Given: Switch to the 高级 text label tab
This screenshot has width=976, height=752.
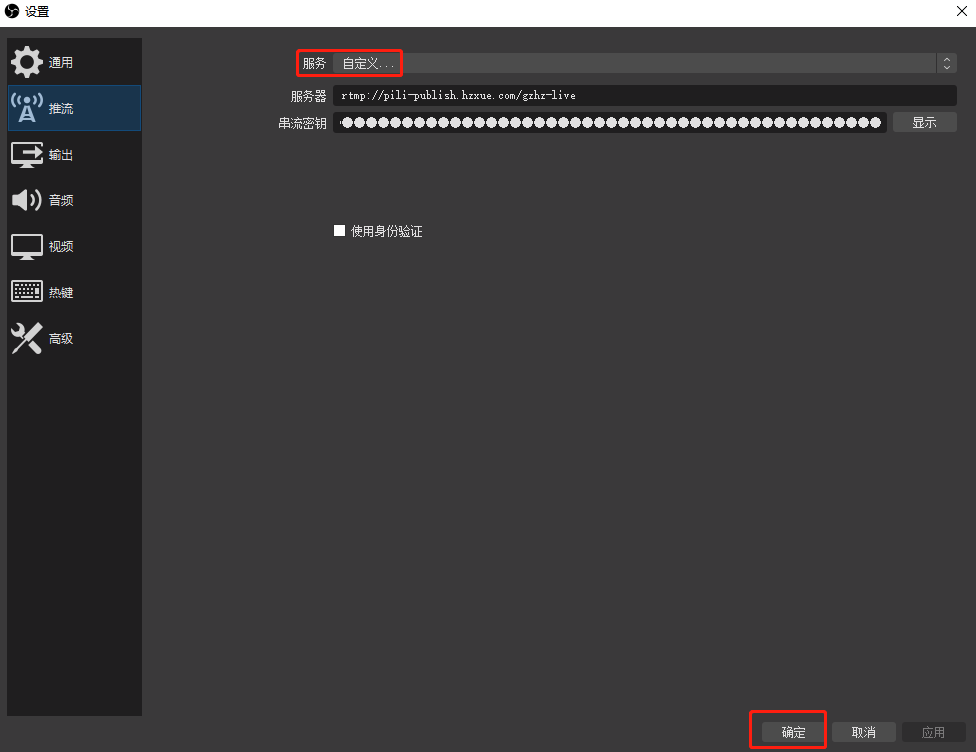Looking at the screenshot, I should (x=61, y=339).
